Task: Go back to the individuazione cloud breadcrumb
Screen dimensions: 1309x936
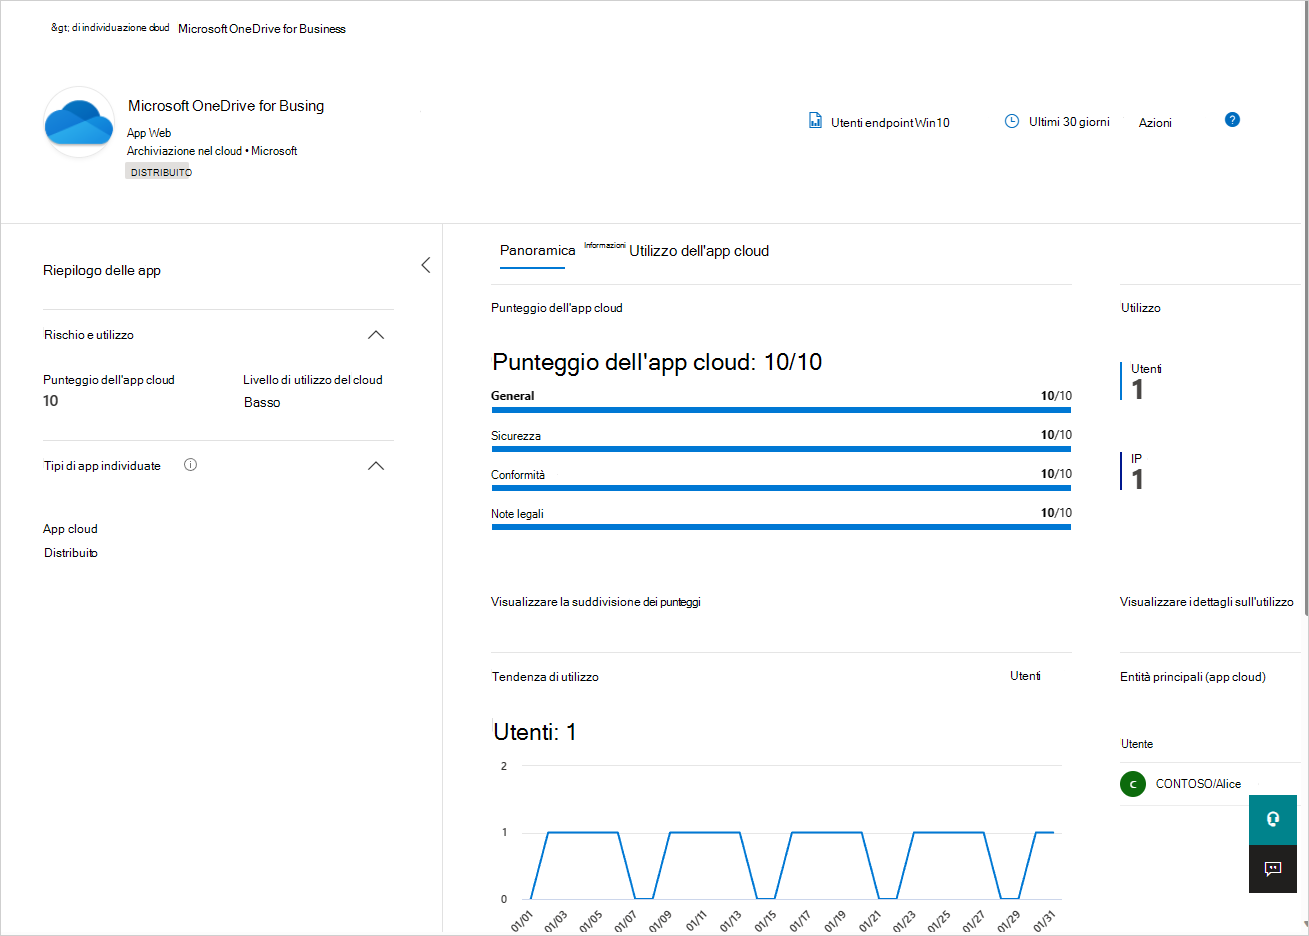Action: coord(110,28)
